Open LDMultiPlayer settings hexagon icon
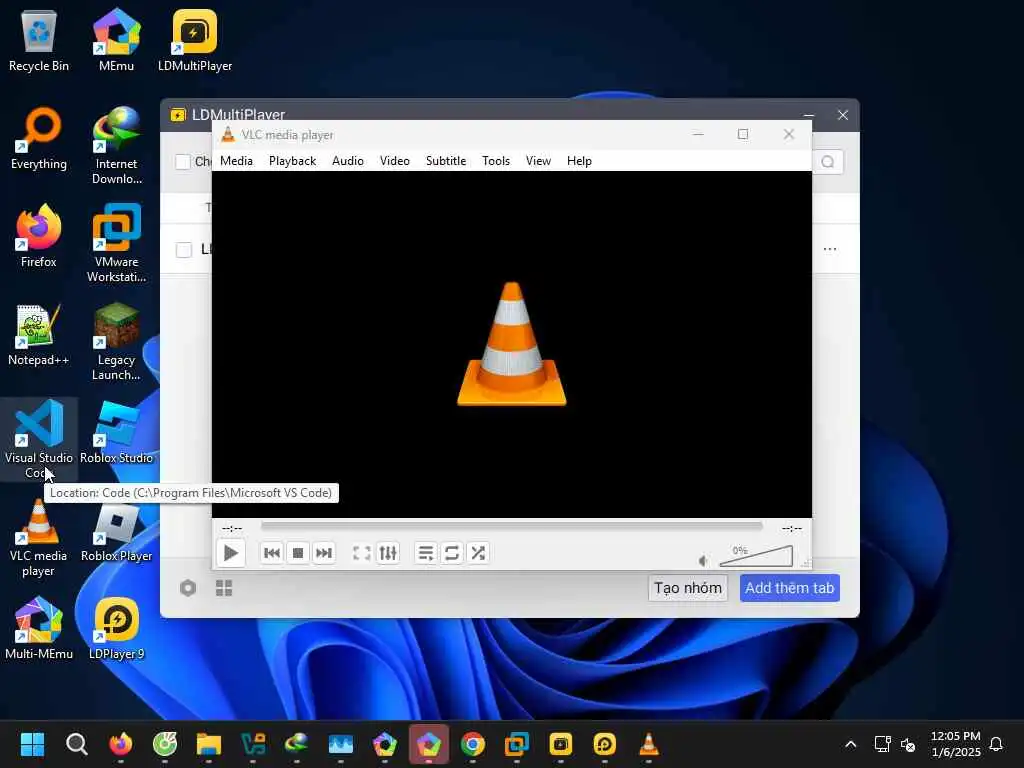 point(187,588)
